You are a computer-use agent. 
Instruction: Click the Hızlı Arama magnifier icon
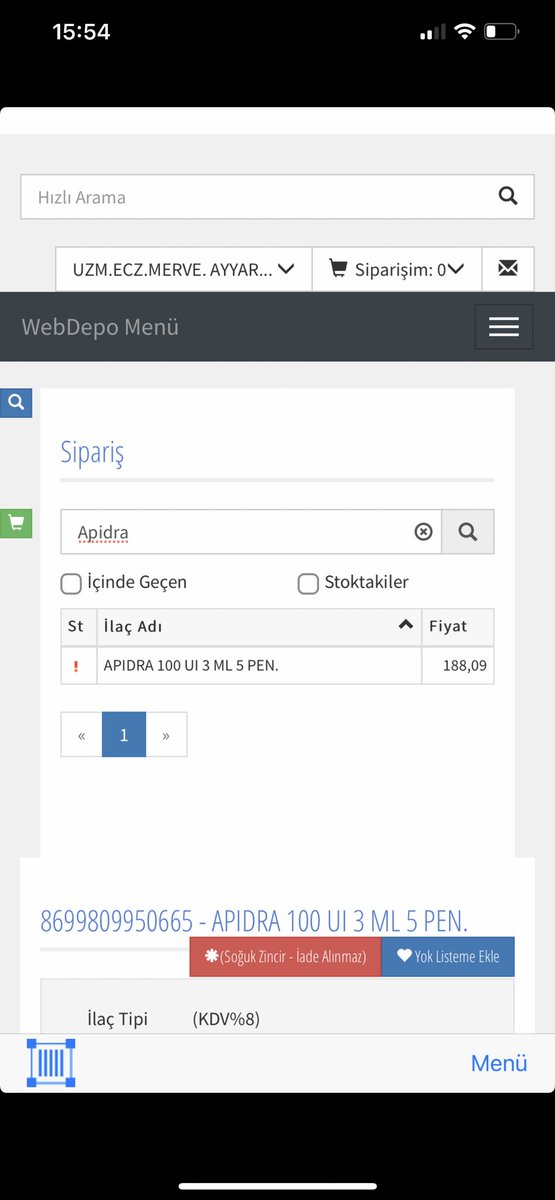click(508, 197)
